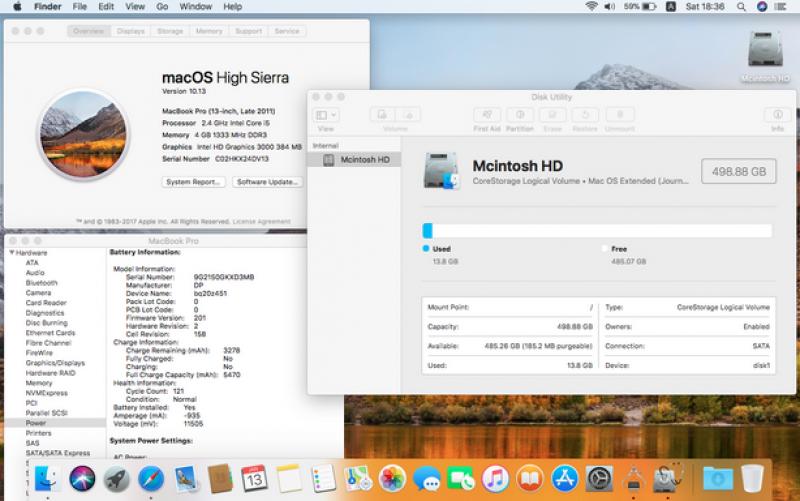Click the High Sierra mountain image

84,135
